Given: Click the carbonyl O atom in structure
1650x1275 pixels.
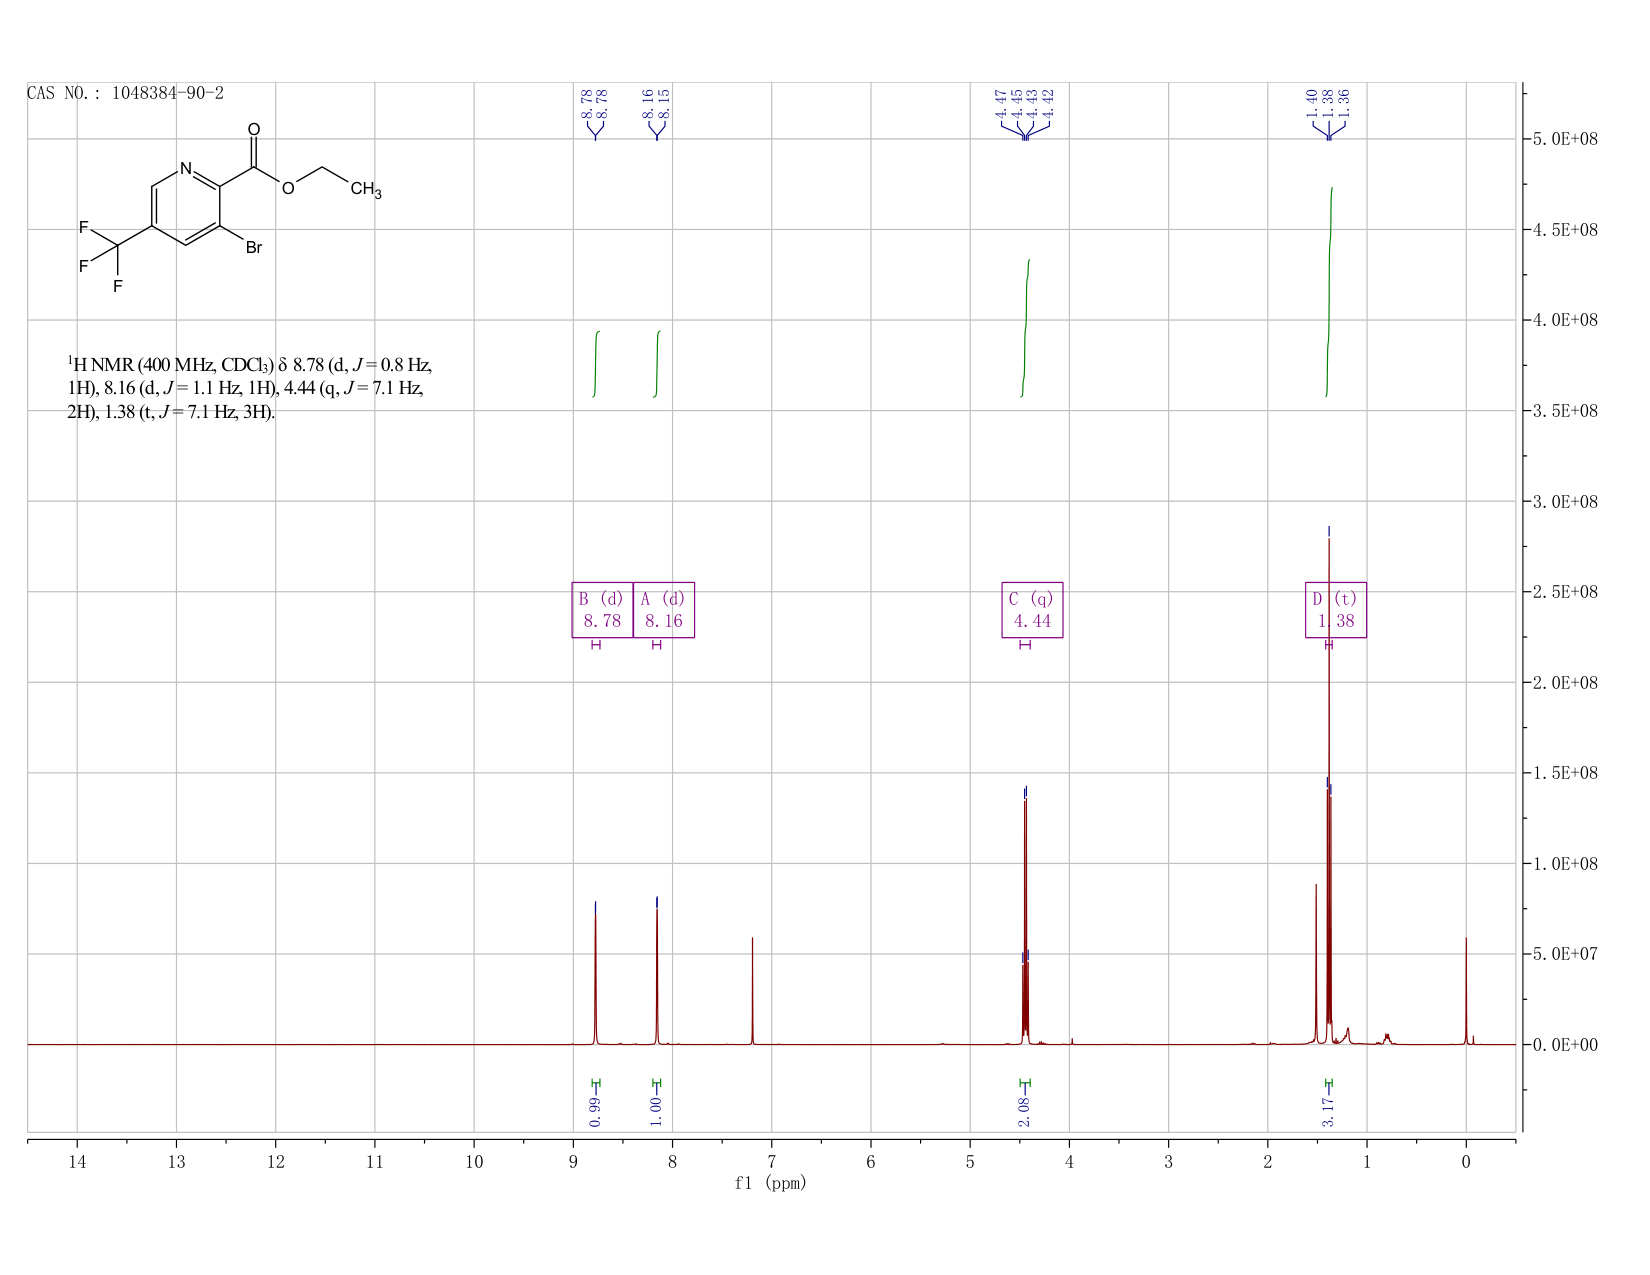Looking at the screenshot, I should coord(254,130).
